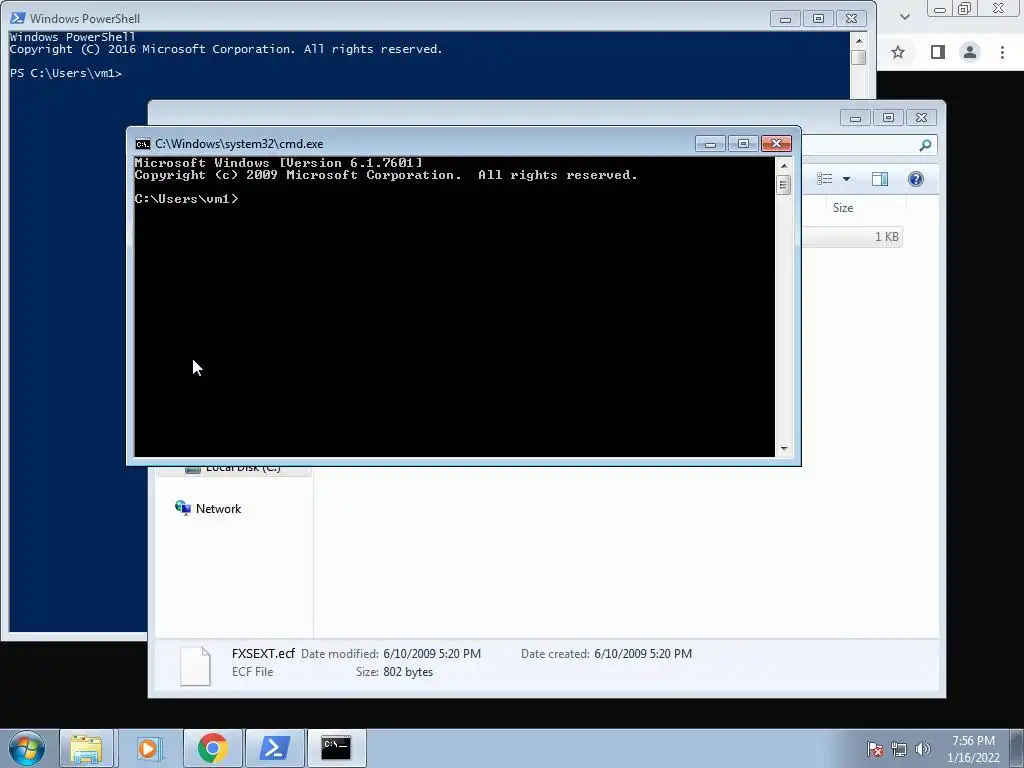Open Explorer help question mark icon
This screenshot has height=768, width=1024.
point(916,179)
